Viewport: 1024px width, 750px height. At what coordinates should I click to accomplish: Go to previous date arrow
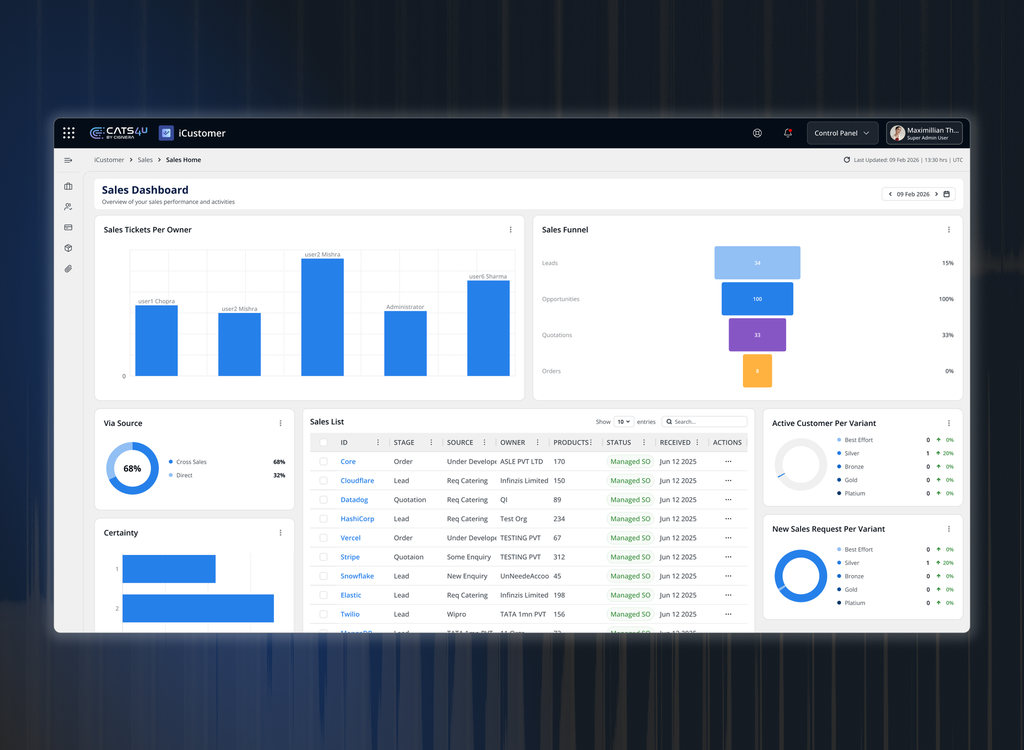pos(889,194)
